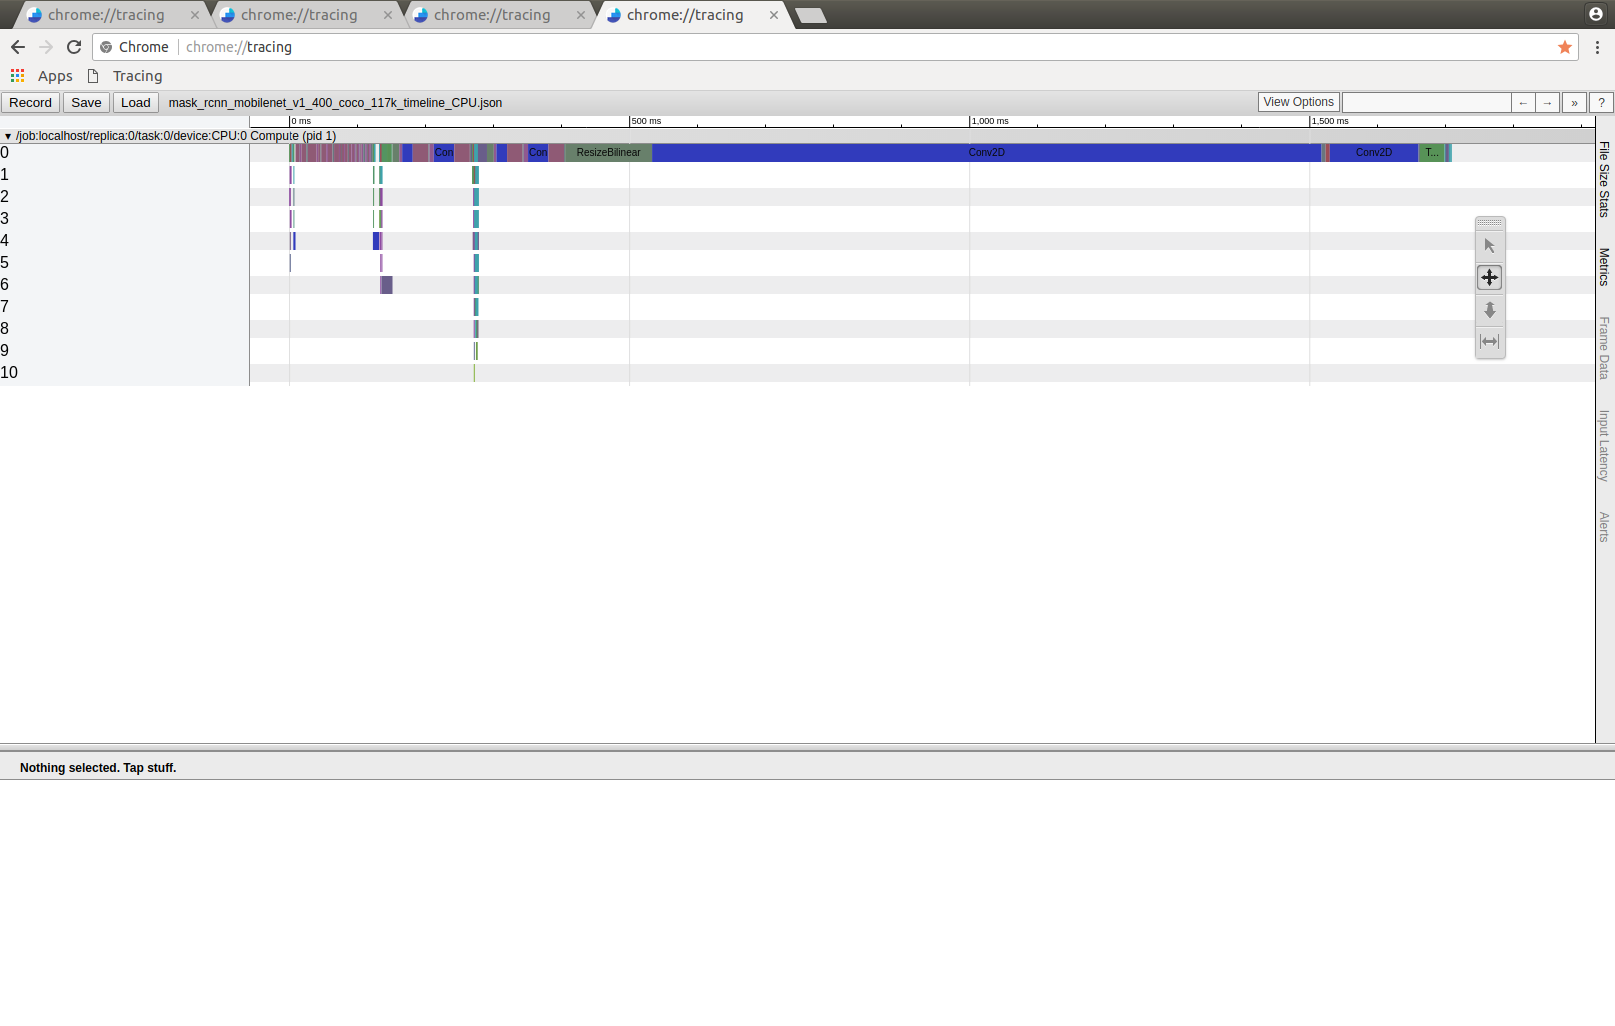Reload the tracing page

point(74,47)
